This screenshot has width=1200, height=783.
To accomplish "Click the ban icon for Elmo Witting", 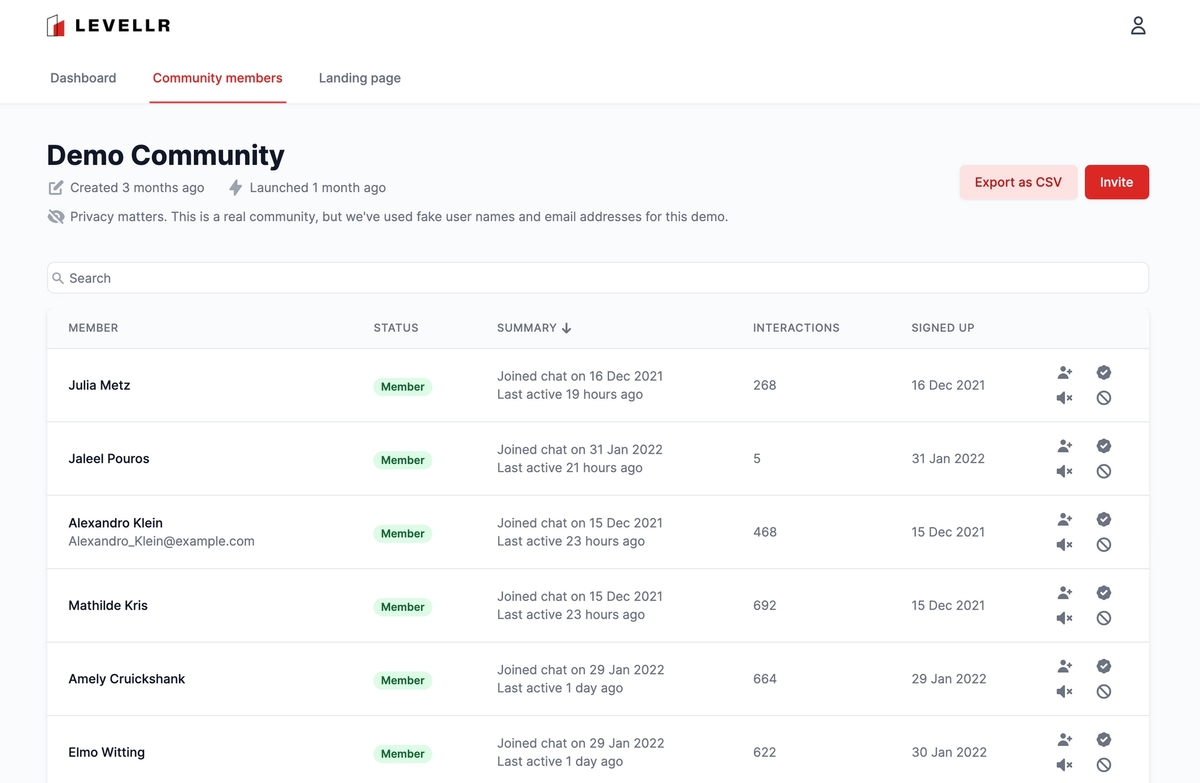I will pyautogui.click(x=1104, y=765).
